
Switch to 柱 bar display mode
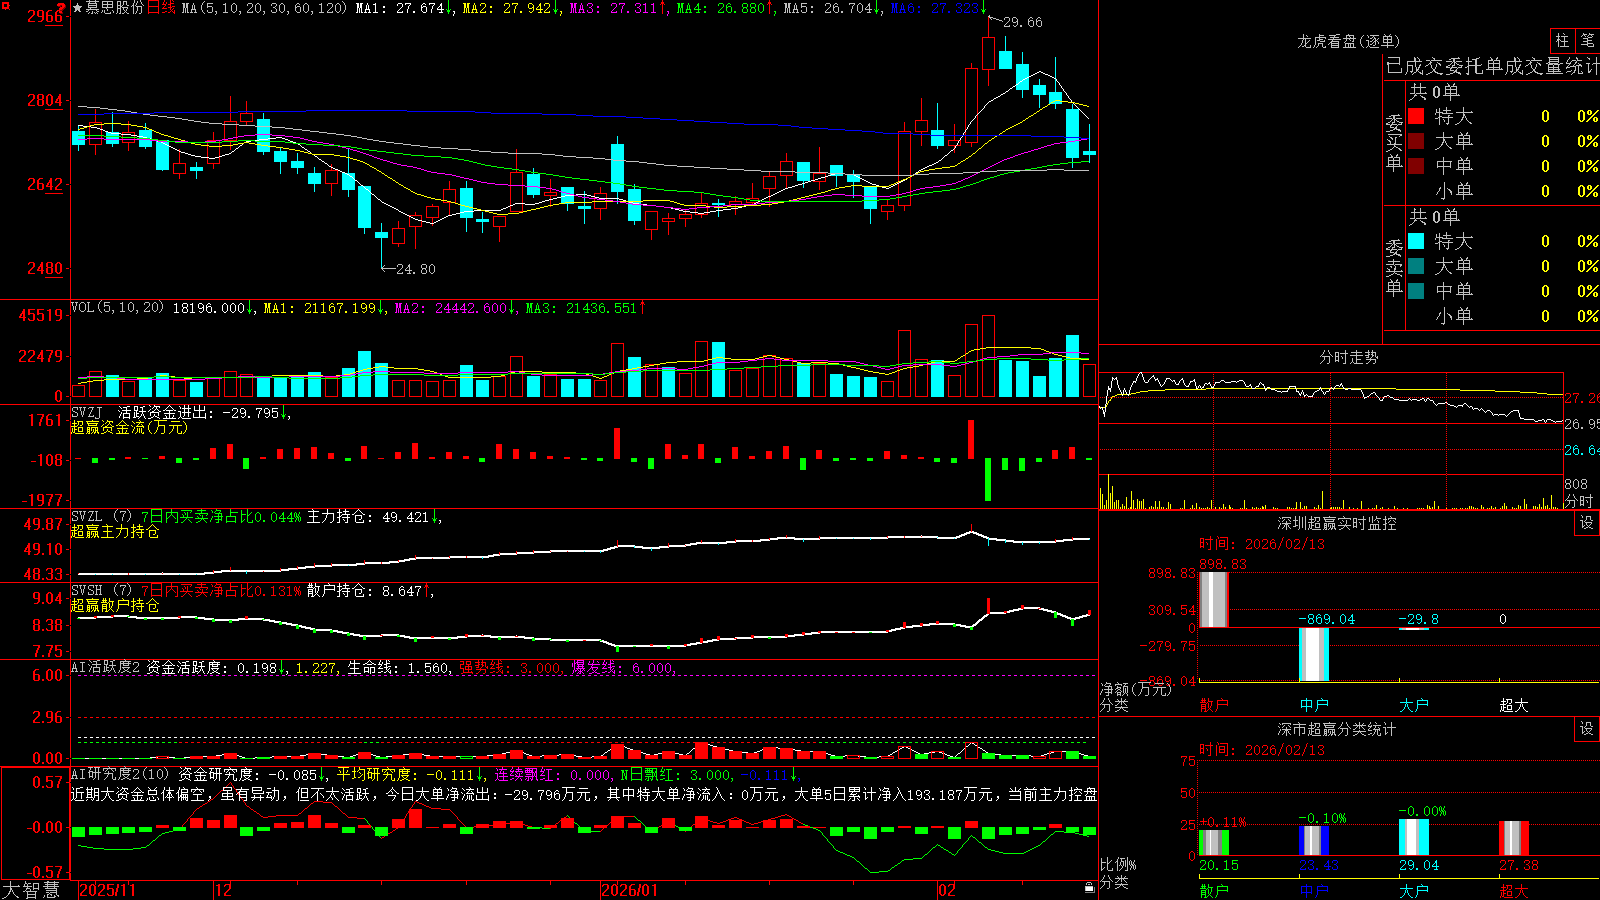pos(1562,41)
